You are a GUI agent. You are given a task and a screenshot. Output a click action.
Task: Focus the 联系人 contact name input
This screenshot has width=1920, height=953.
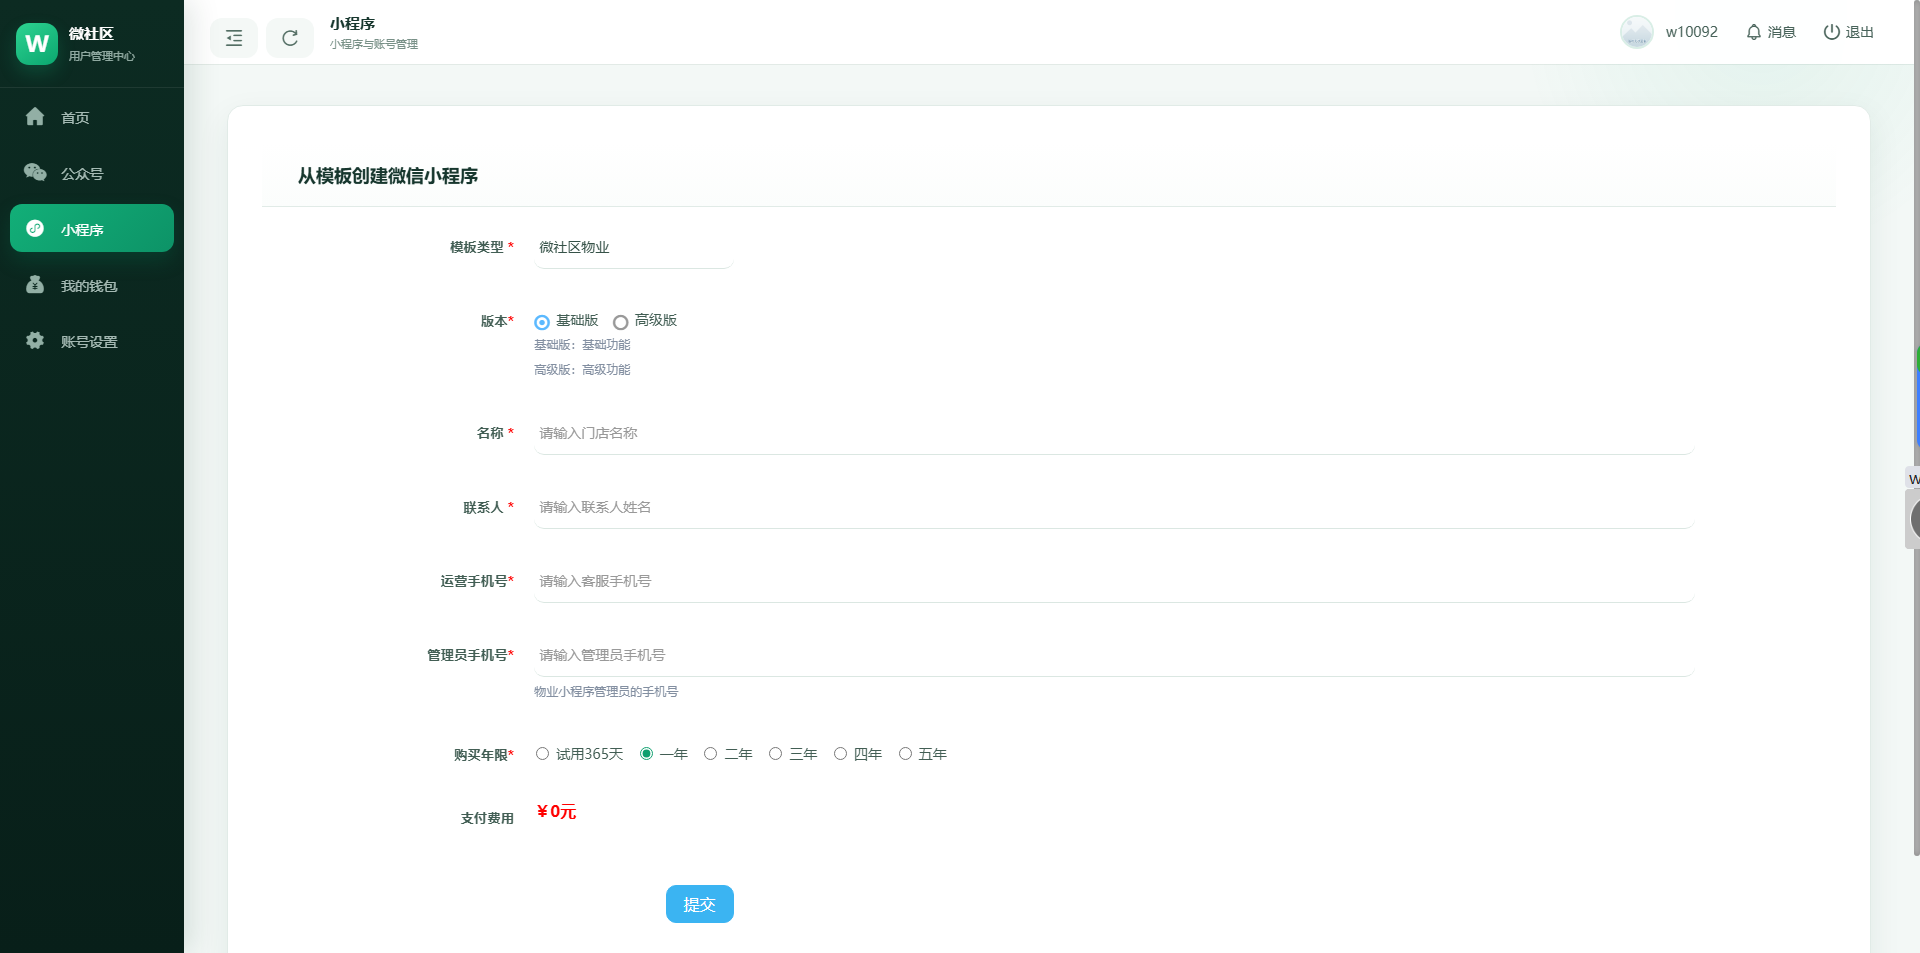1113,507
